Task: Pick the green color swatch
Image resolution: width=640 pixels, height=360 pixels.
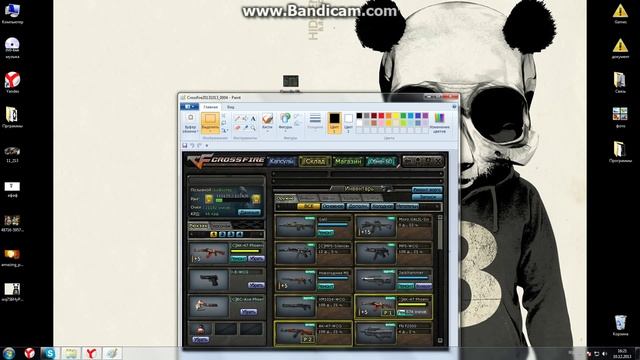Action: coord(403,116)
